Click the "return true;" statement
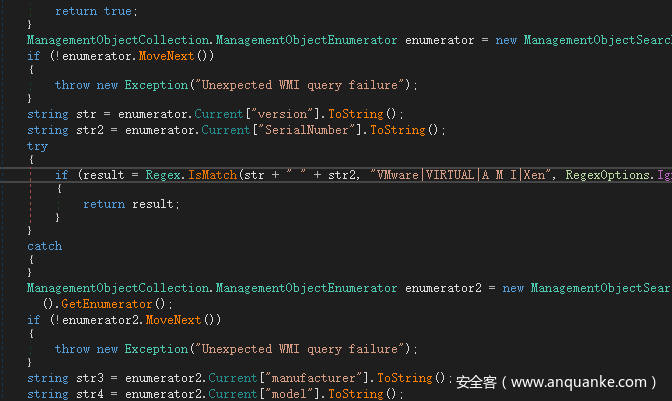The image size is (672, 401). coord(91,10)
